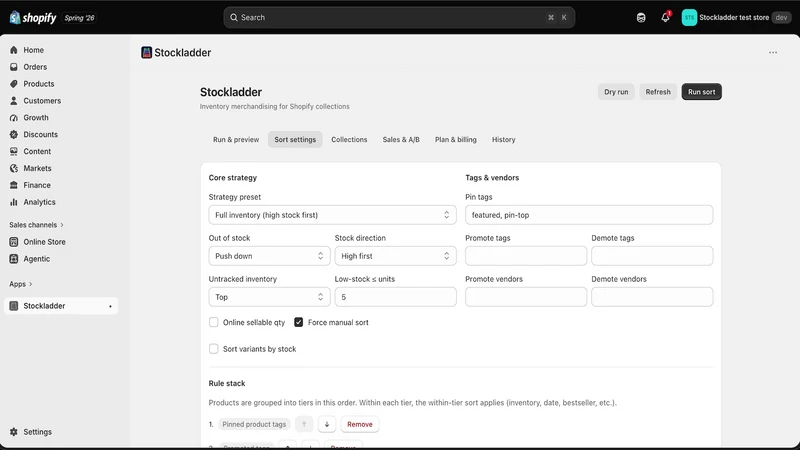Focus the top Search bar

399,17
